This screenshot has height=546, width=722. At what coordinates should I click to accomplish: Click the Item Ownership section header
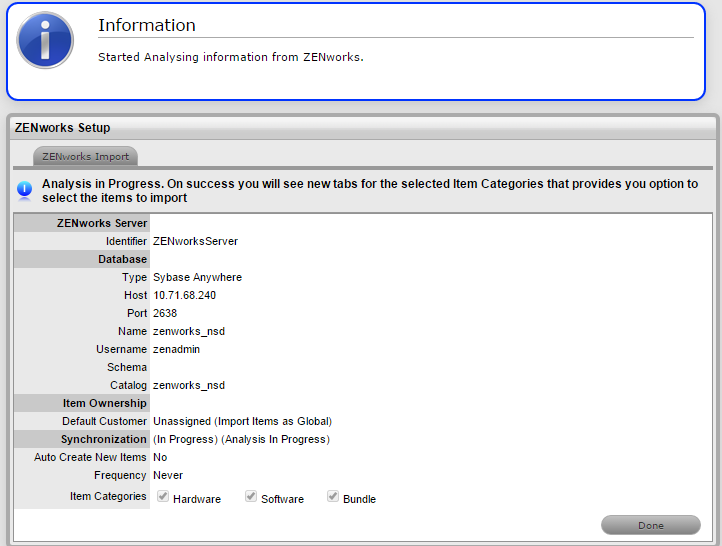pyautogui.click(x=105, y=403)
